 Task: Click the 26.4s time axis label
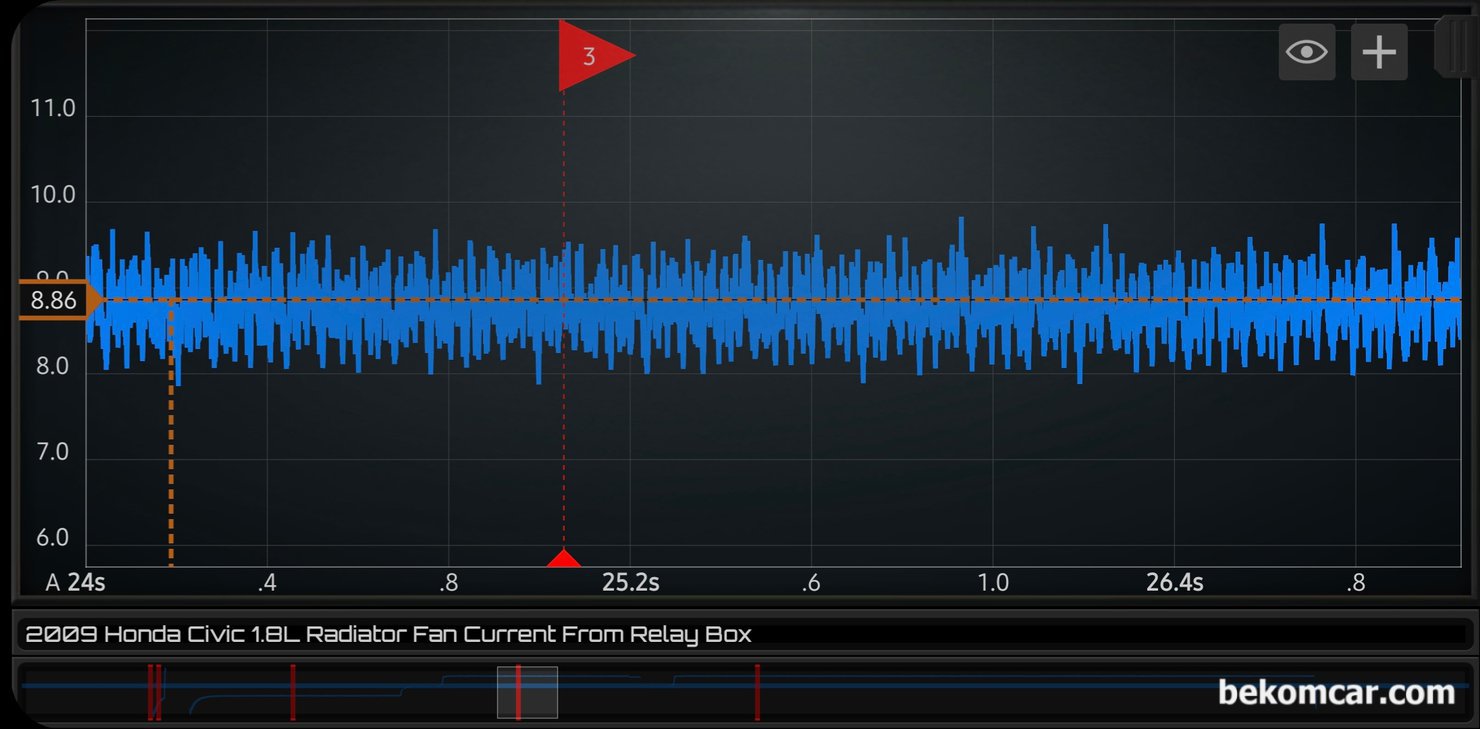(1174, 583)
